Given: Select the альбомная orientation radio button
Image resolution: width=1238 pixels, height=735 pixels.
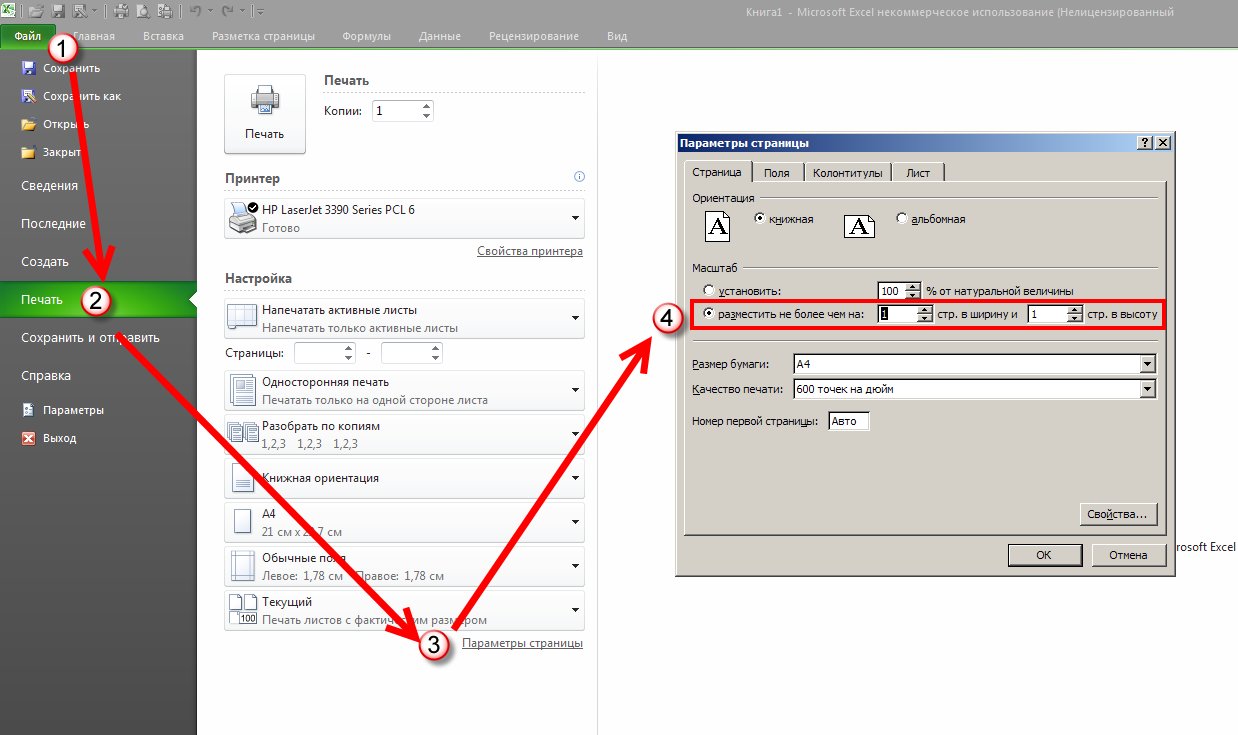Looking at the screenshot, I should pyautogui.click(x=902, y=218).
